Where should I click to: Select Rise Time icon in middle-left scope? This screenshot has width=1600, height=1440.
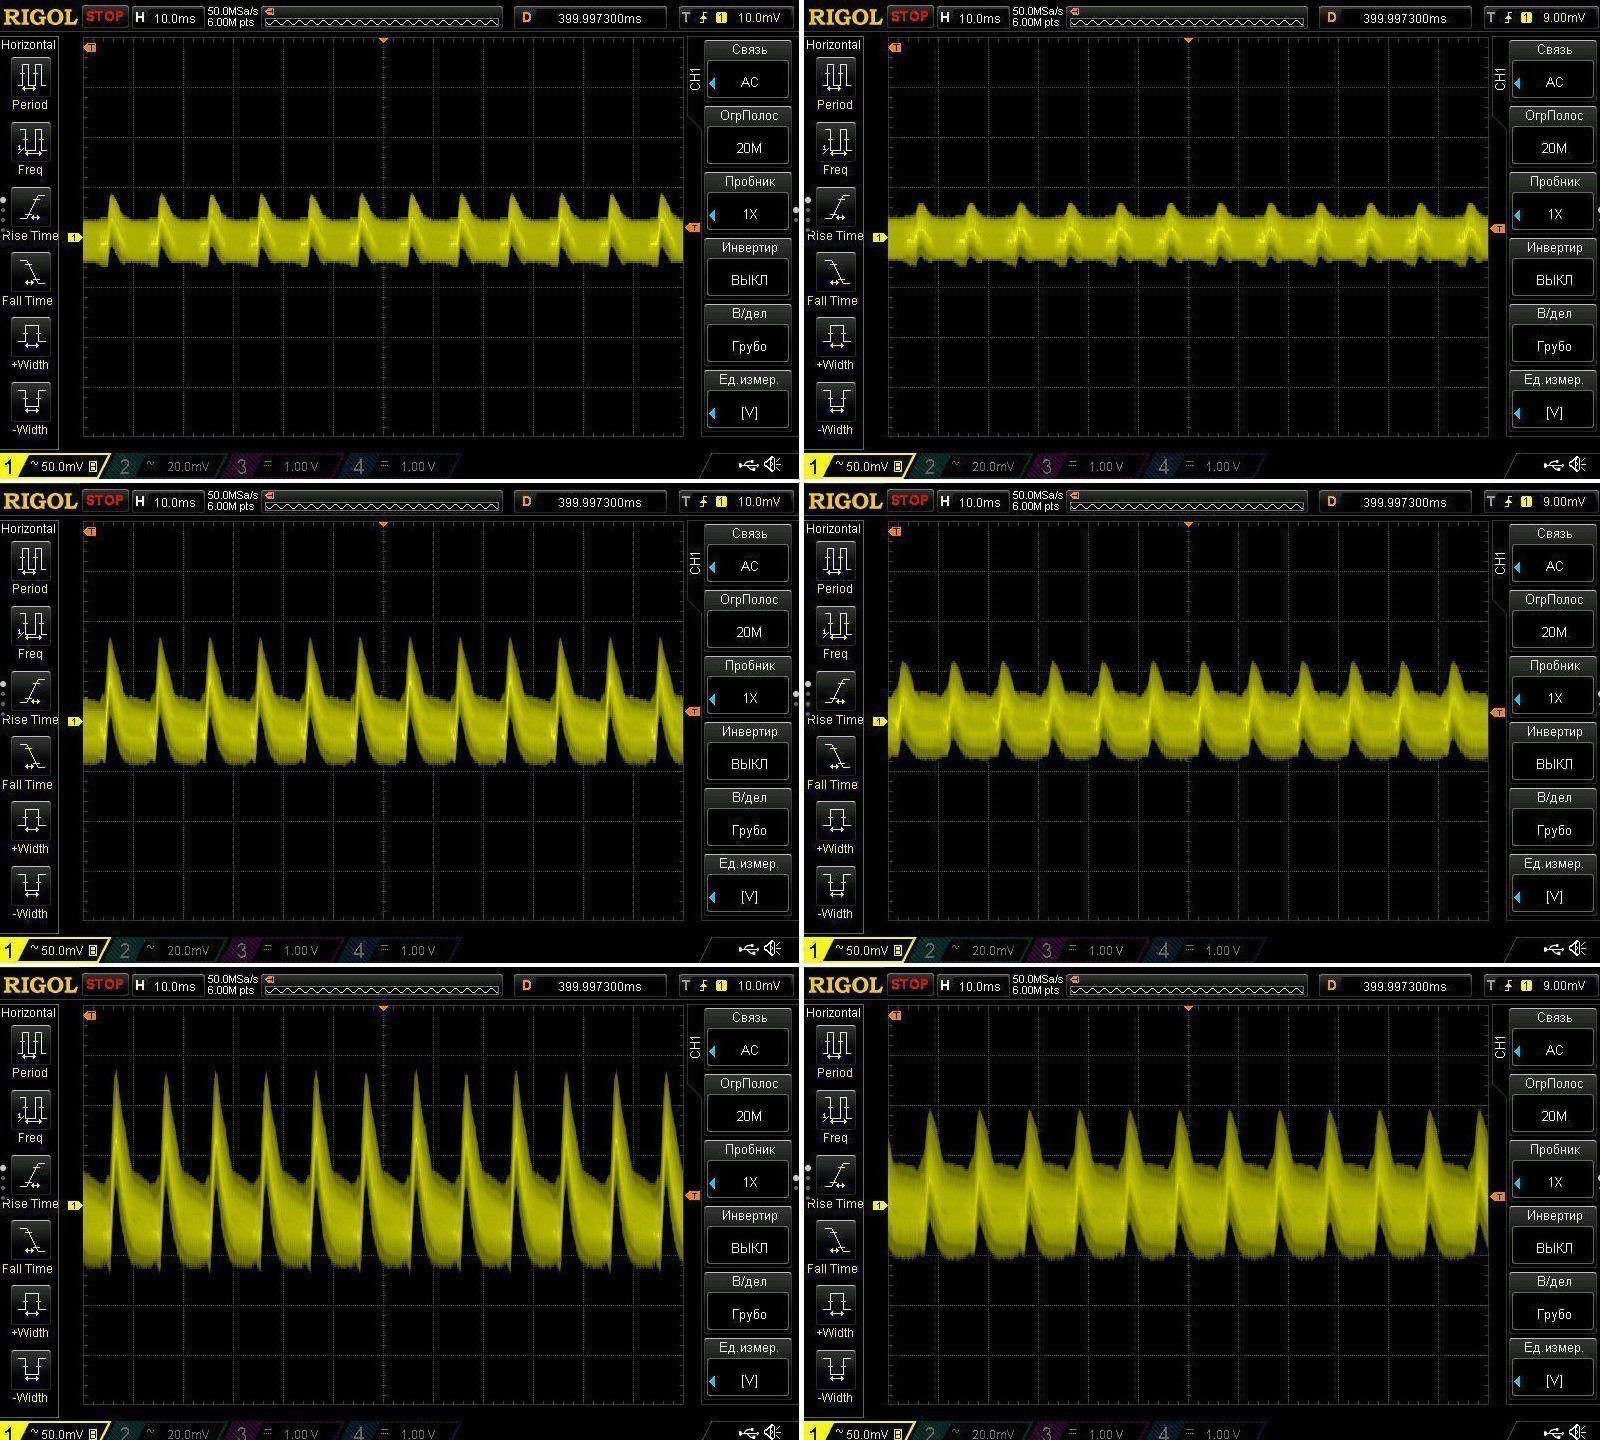coord(30,691)
